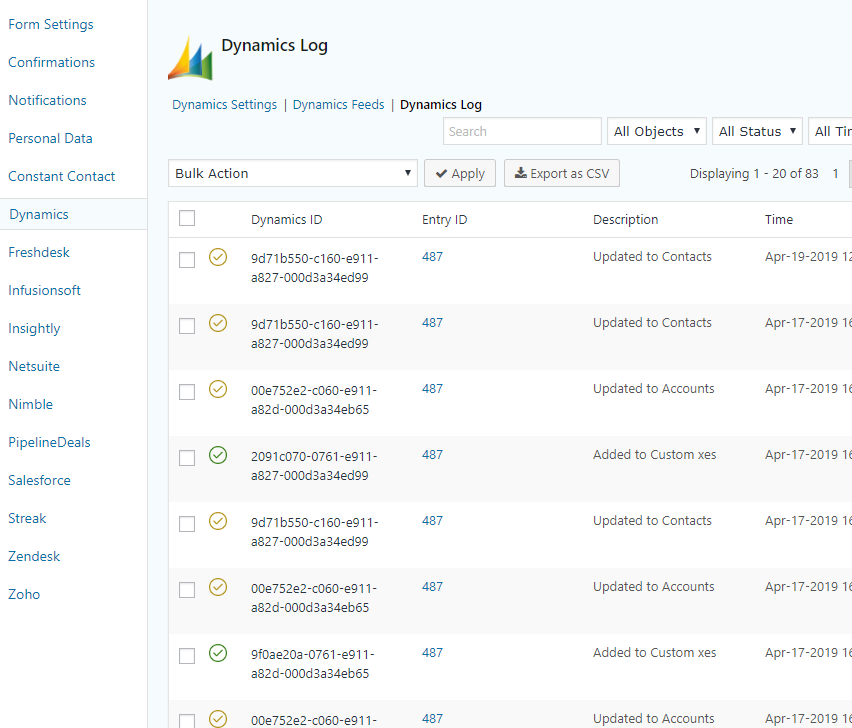Click the Dynamics logo icon
852x728 pixels.
(x=190, y=58)
